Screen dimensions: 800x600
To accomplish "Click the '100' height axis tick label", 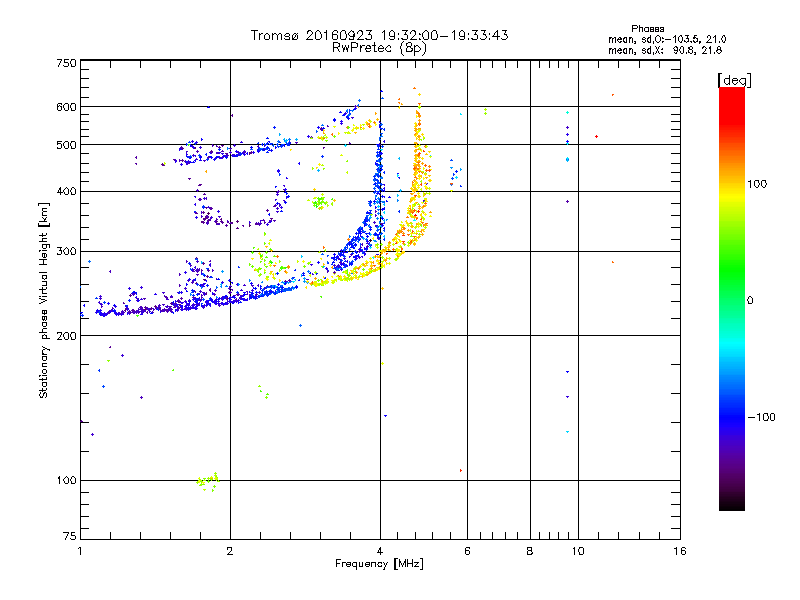I will point(67,480).
